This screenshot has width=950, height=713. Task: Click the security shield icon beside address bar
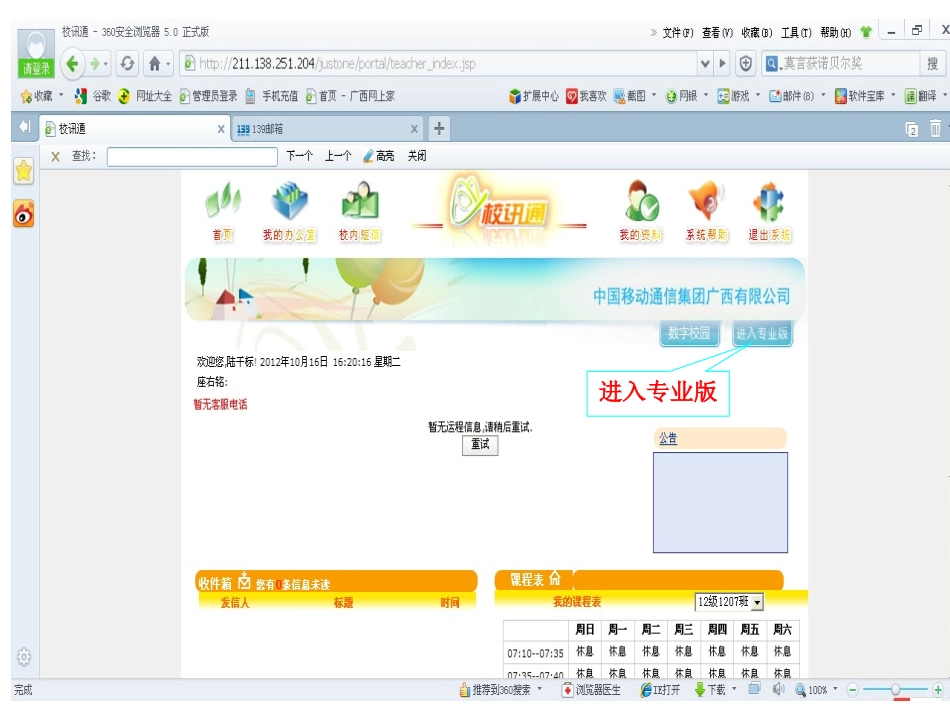(746, 64)
